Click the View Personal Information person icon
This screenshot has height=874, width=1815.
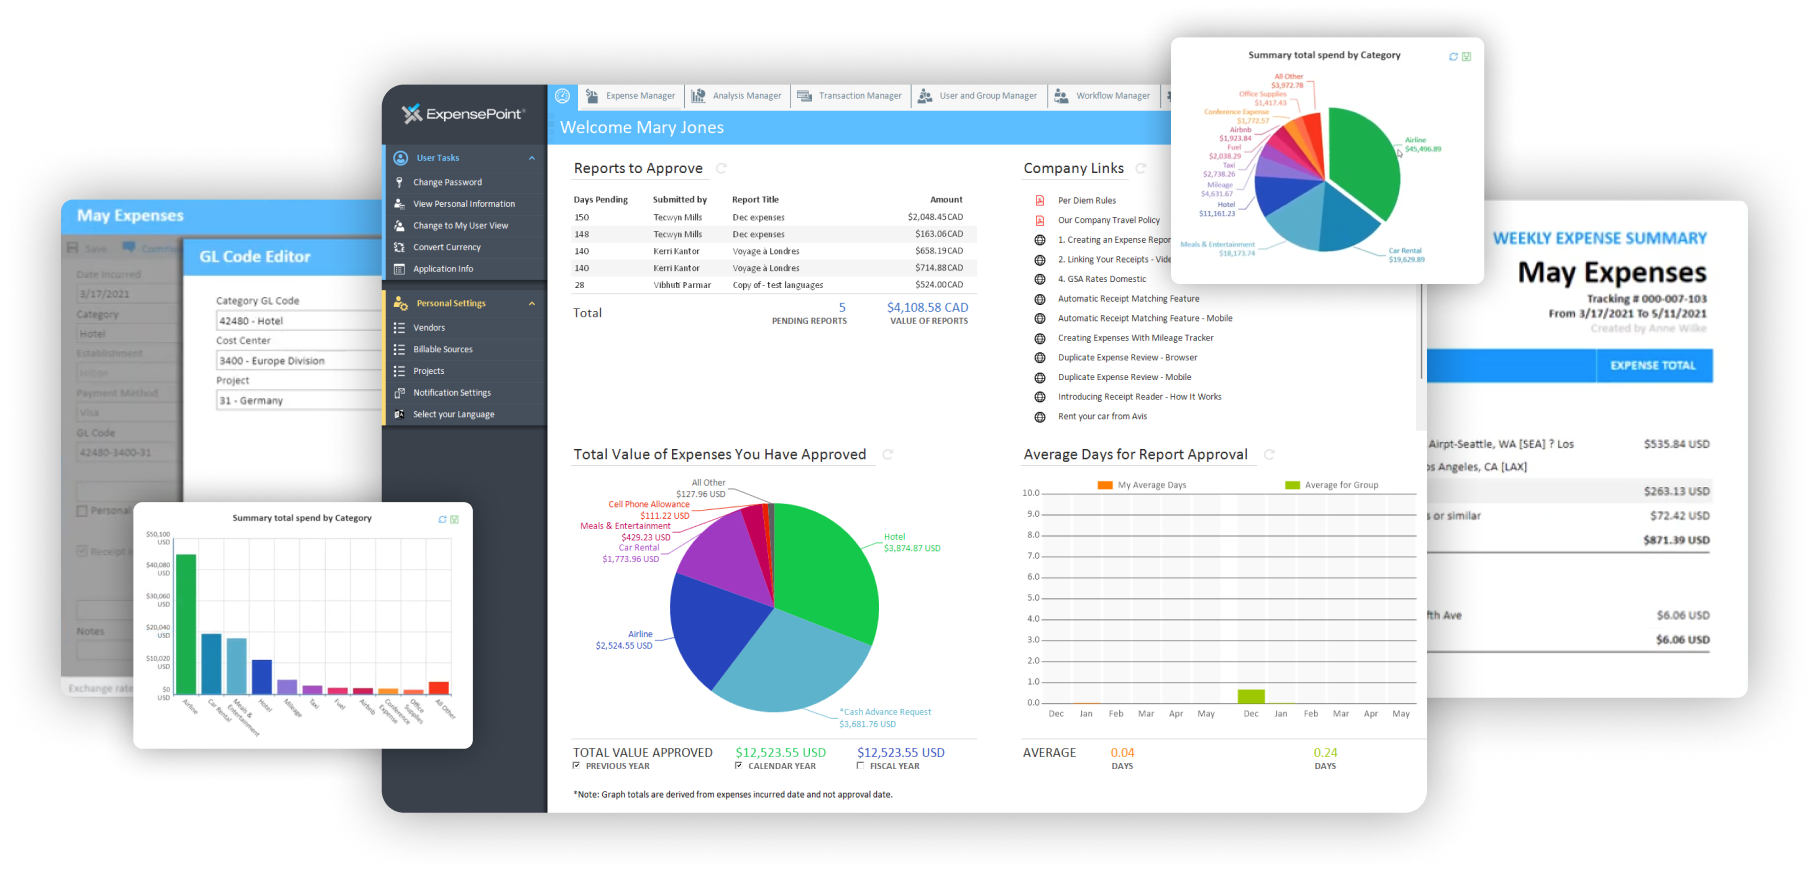(x=399, y=204)
